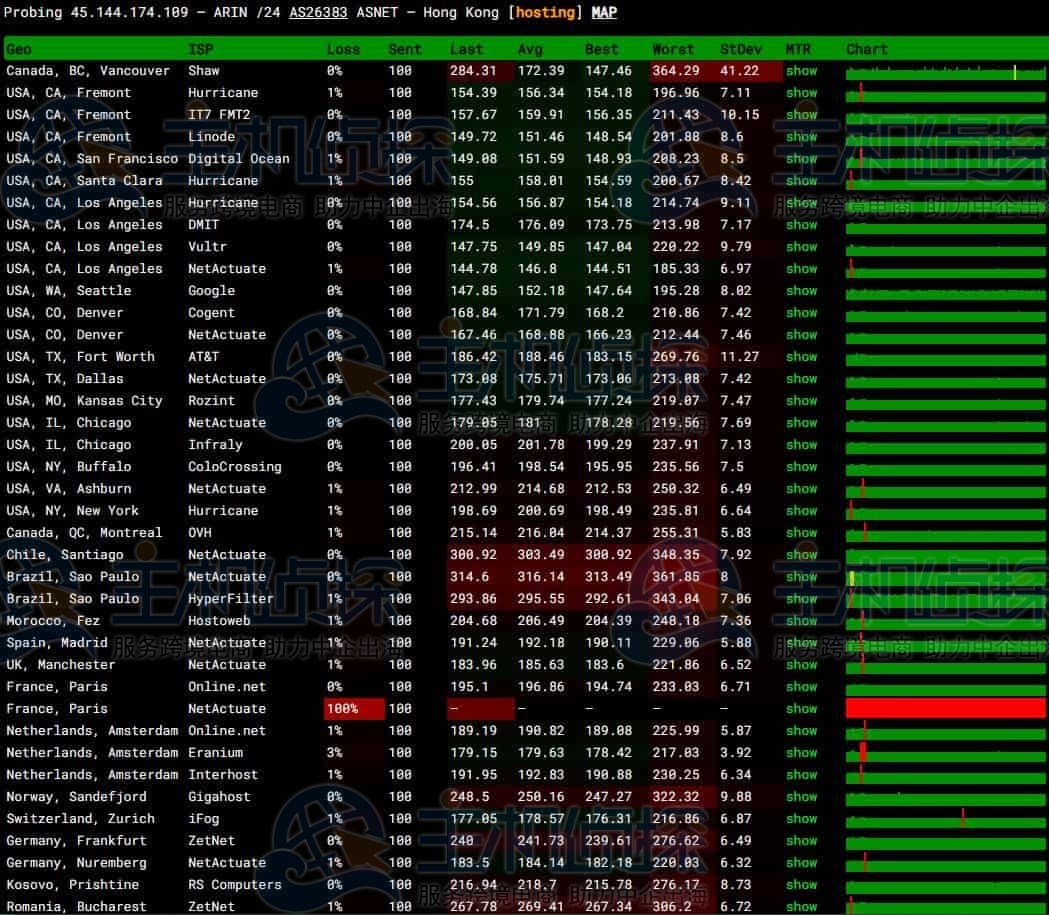Show MTR for Seattle Google row
Screen dimensions: 1049x915
[x=801, y=291]
